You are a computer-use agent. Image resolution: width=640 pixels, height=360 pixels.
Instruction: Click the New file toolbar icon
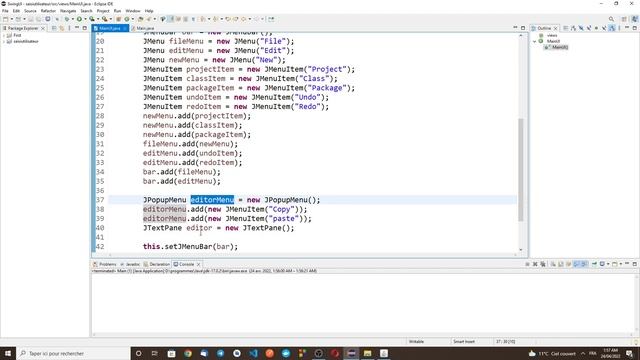[x=5, y=19]
